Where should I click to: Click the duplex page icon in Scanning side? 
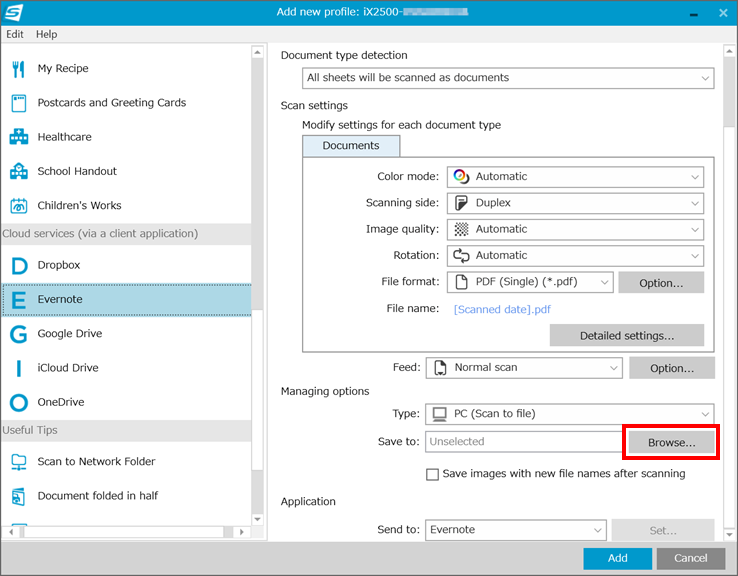[x=461, y=203]
